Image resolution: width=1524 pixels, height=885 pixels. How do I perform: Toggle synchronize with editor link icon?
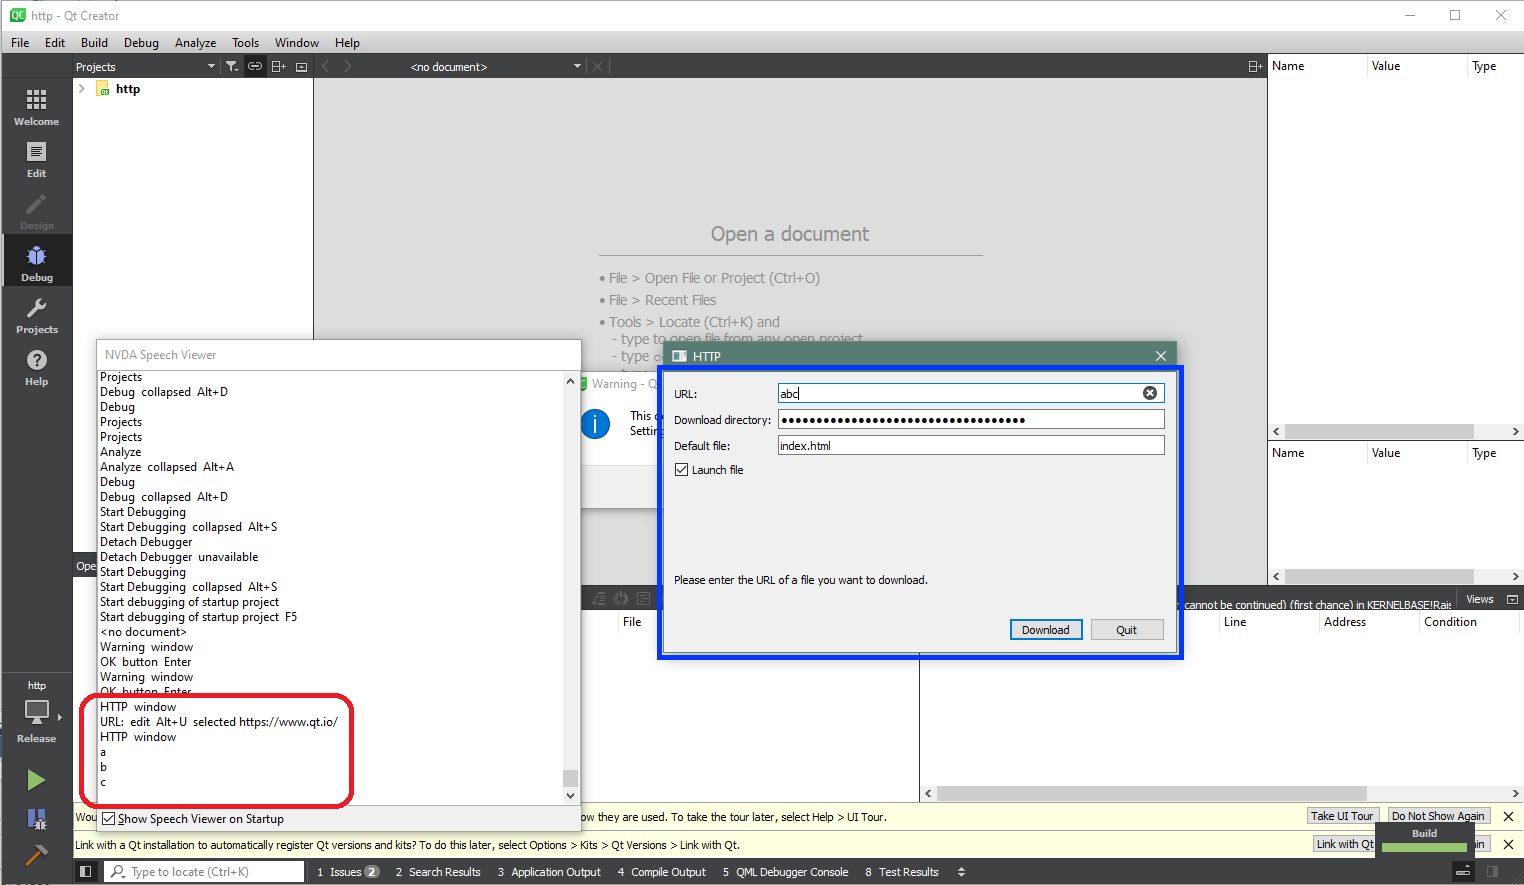pyautogui.click(x=255, y=67)
